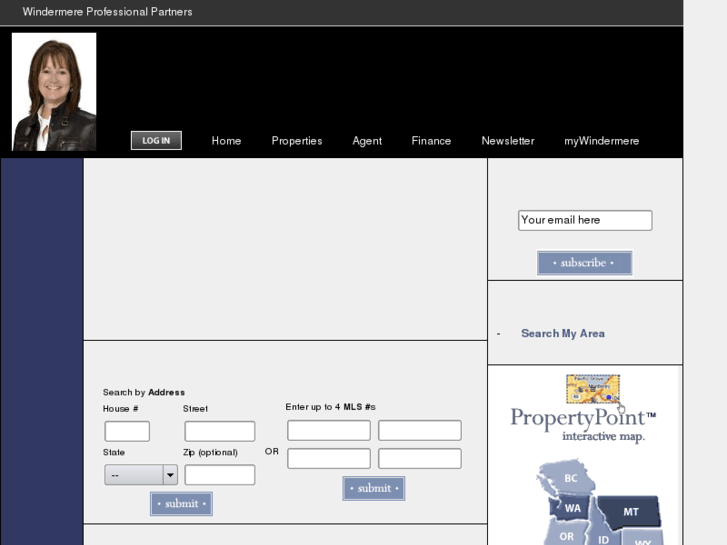Screen dimensions: 727x545
Task: Select BC on the region map
Action: click(571, 478)
